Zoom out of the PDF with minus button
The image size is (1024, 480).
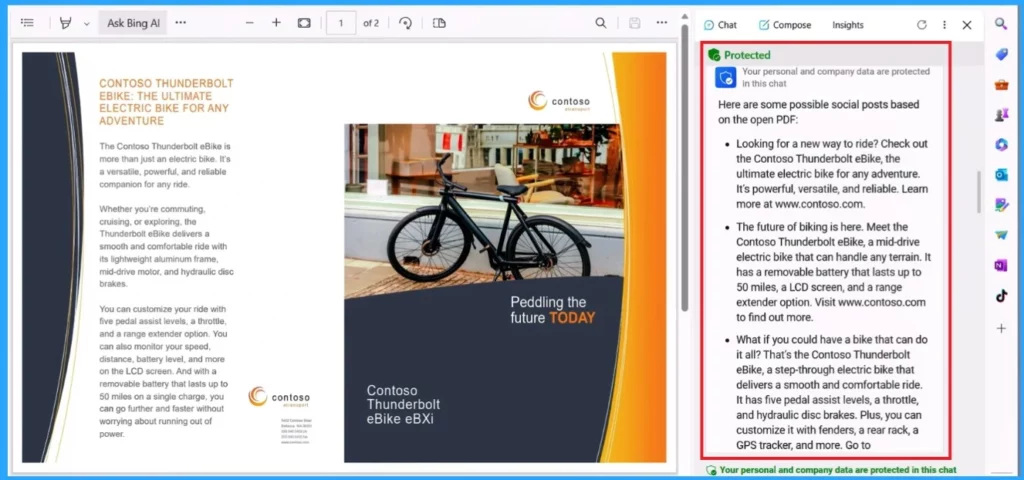(x=249, y=23)
